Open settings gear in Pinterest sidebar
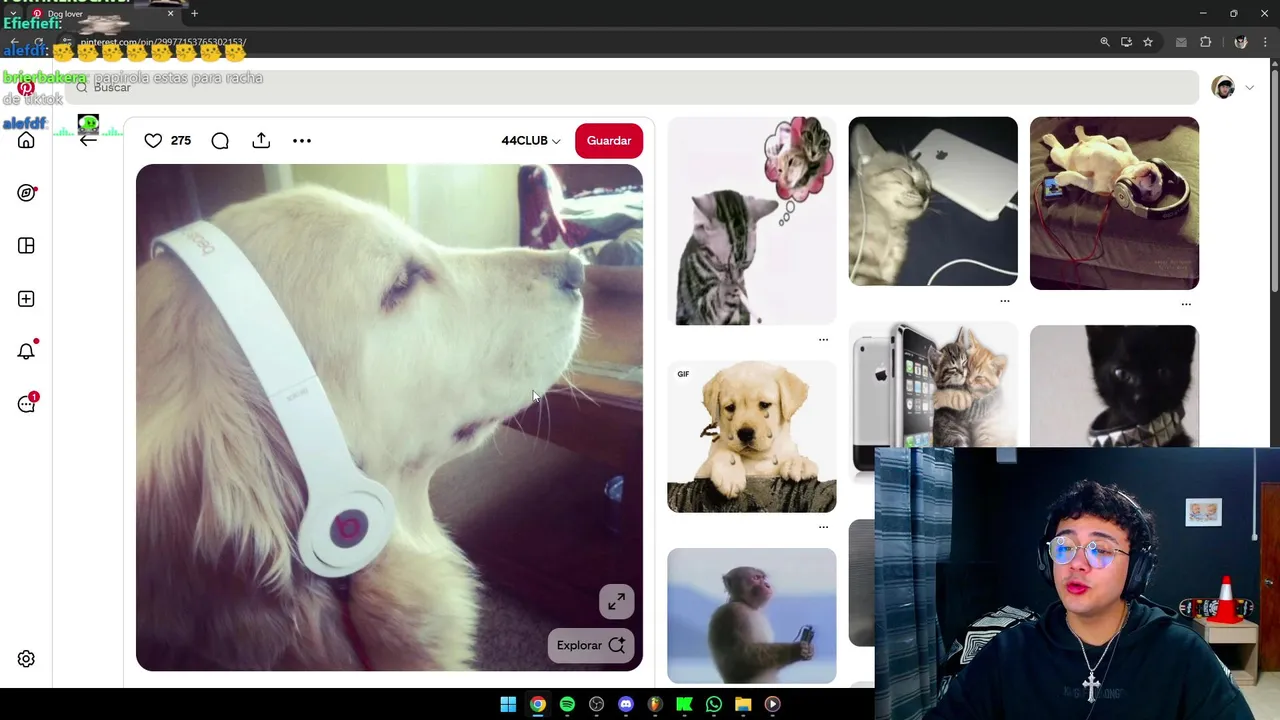The height and width of the screenshot is (720, 1280). pyautogui.click(x=26, y=659)
